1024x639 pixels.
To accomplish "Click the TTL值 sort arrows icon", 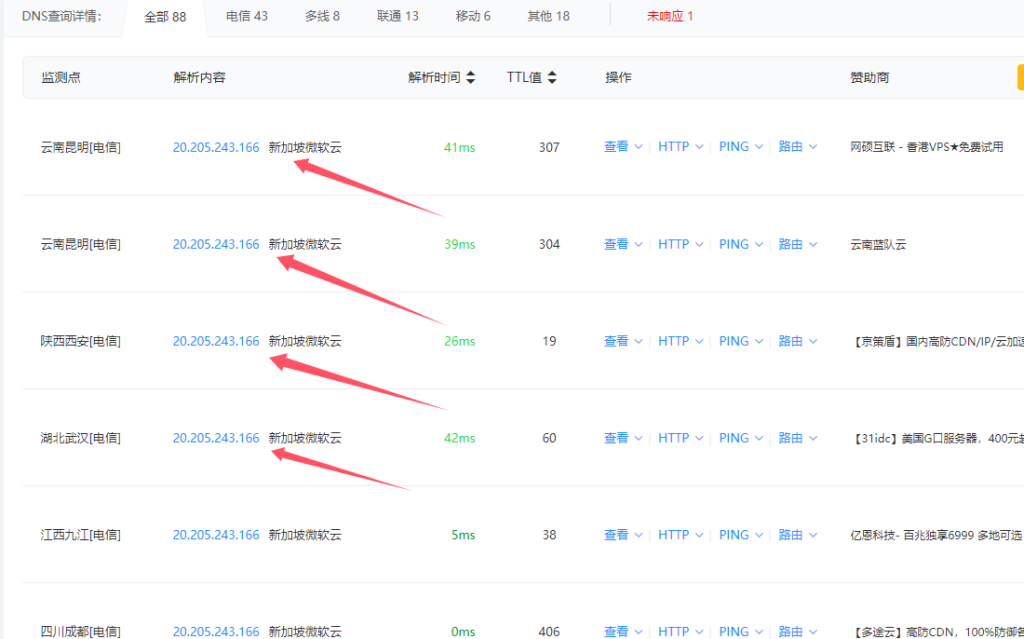I will pos(551,77).
